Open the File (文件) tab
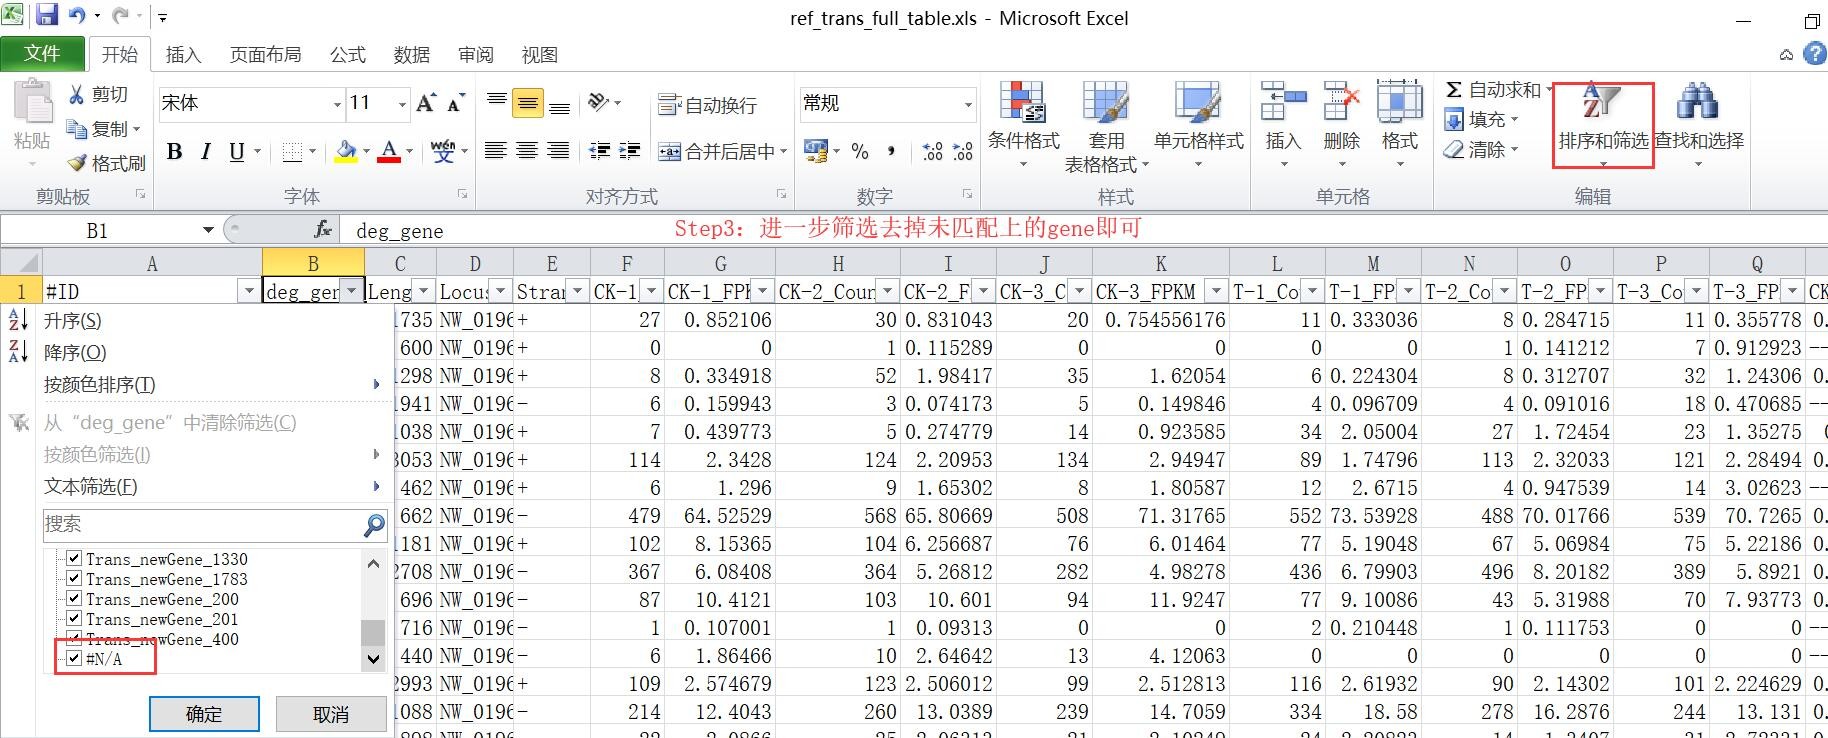Viewport: 1828px width, 738px height. [42, 54]
